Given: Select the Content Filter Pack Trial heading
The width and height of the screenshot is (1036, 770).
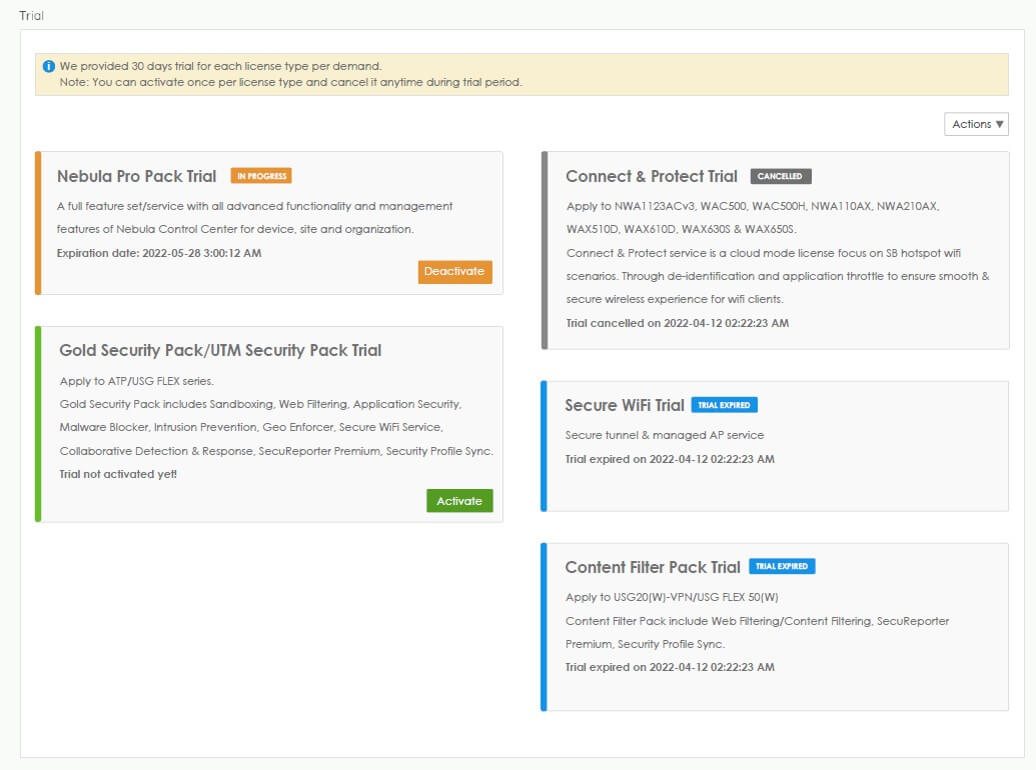Looking at the screenshot, I should click(653, 567).
